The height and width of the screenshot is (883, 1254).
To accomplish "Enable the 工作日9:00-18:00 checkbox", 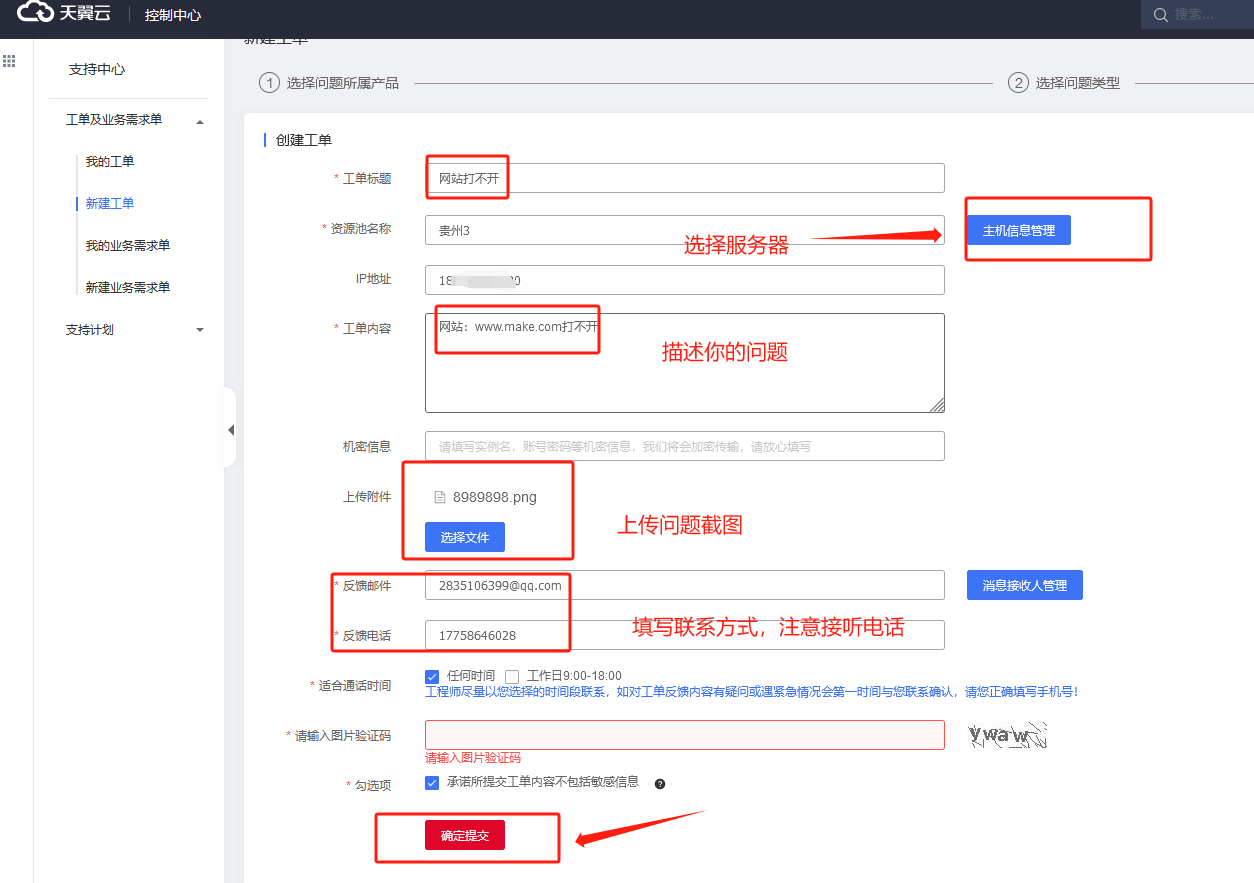I will tap(512, 676).
